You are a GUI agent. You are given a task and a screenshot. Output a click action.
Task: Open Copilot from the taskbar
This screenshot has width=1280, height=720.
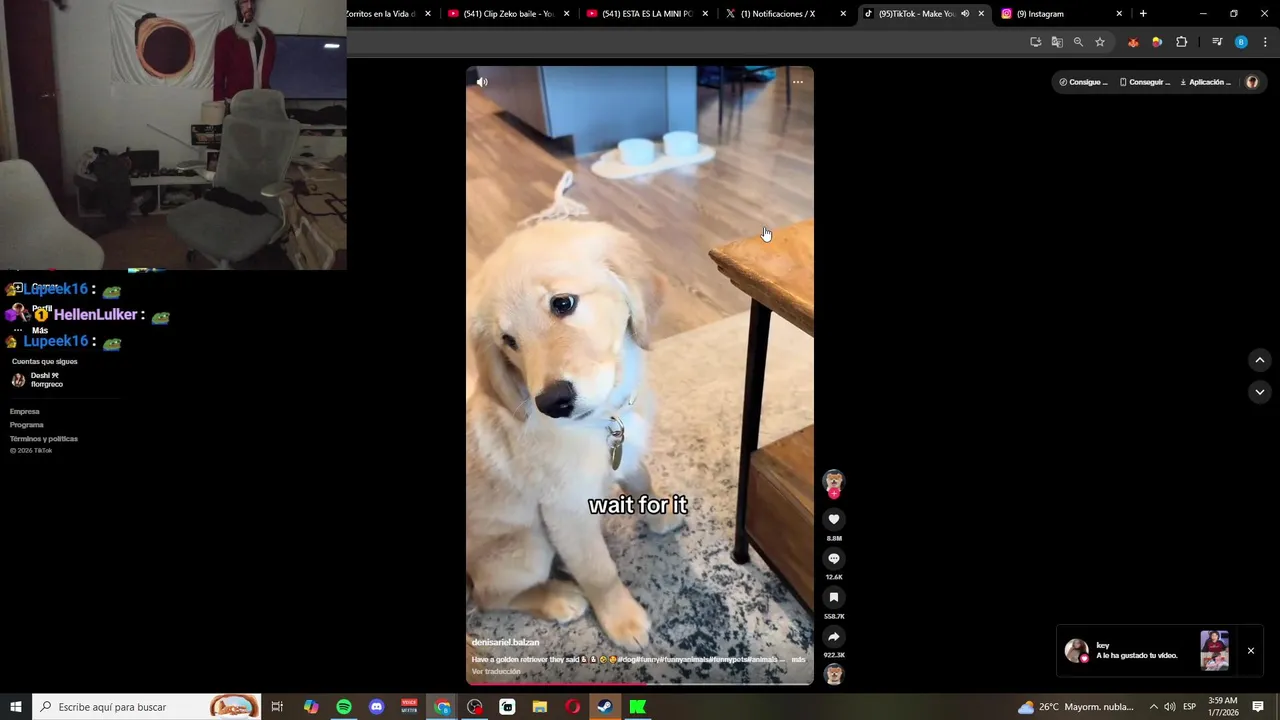311,707
